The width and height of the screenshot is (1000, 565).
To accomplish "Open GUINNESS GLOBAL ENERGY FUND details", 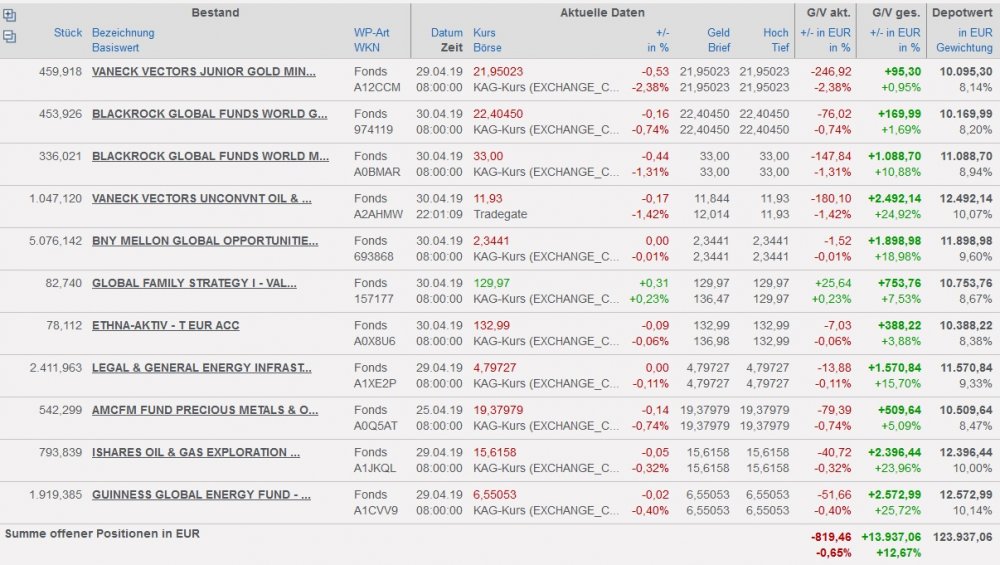I will tap(200, 495).
